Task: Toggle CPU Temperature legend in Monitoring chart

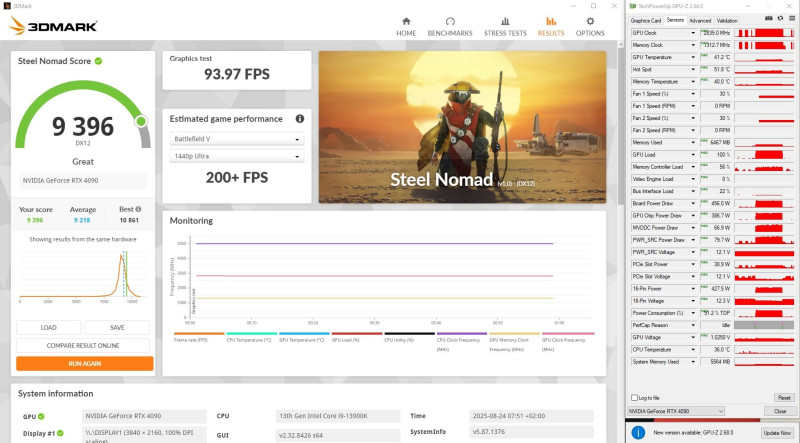Action: click(x=252, y=337)
